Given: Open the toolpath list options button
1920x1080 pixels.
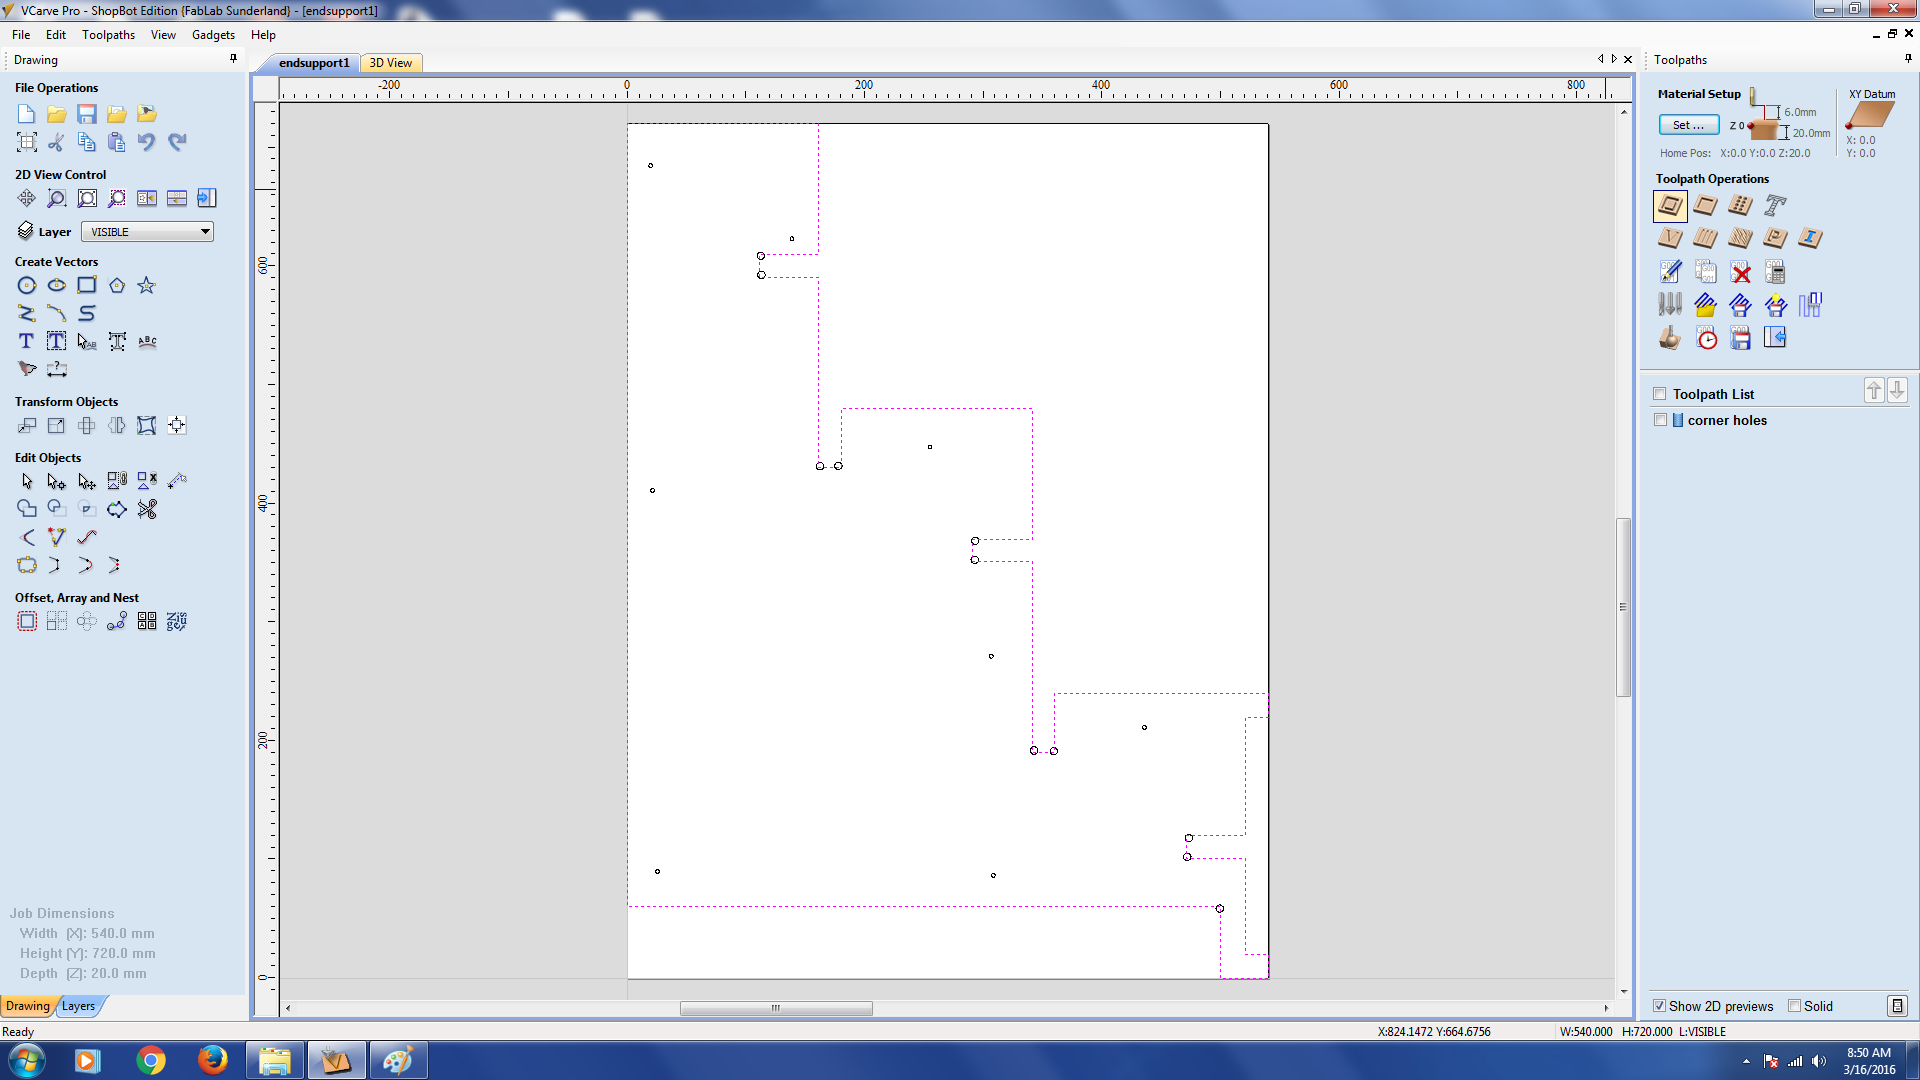Looking at the screenshot, I should tap(1897, 1006).
